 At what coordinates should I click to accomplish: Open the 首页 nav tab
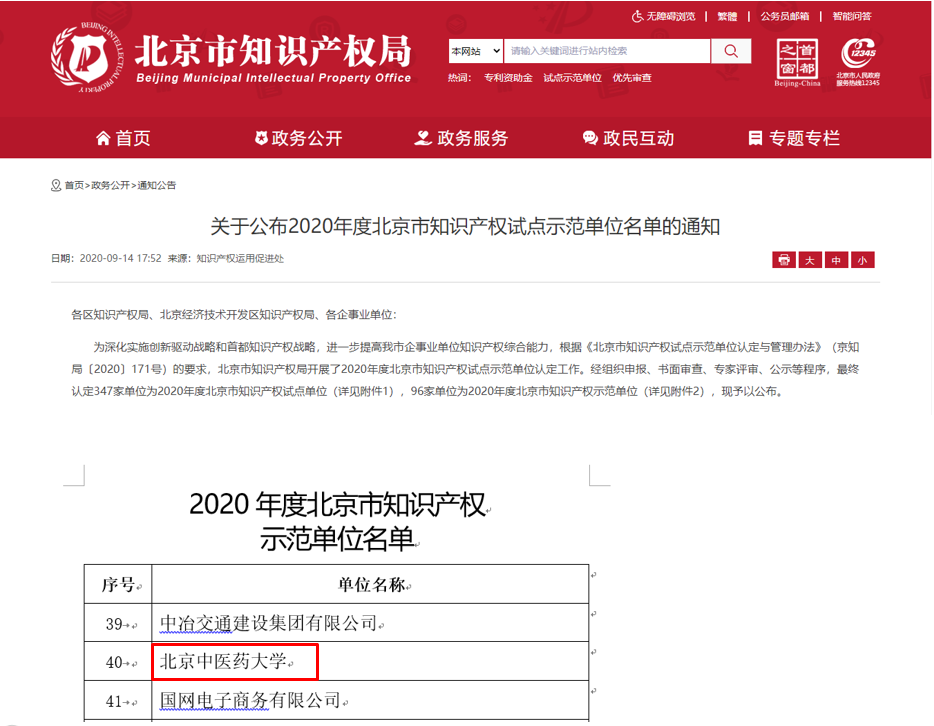click(123, 138)
